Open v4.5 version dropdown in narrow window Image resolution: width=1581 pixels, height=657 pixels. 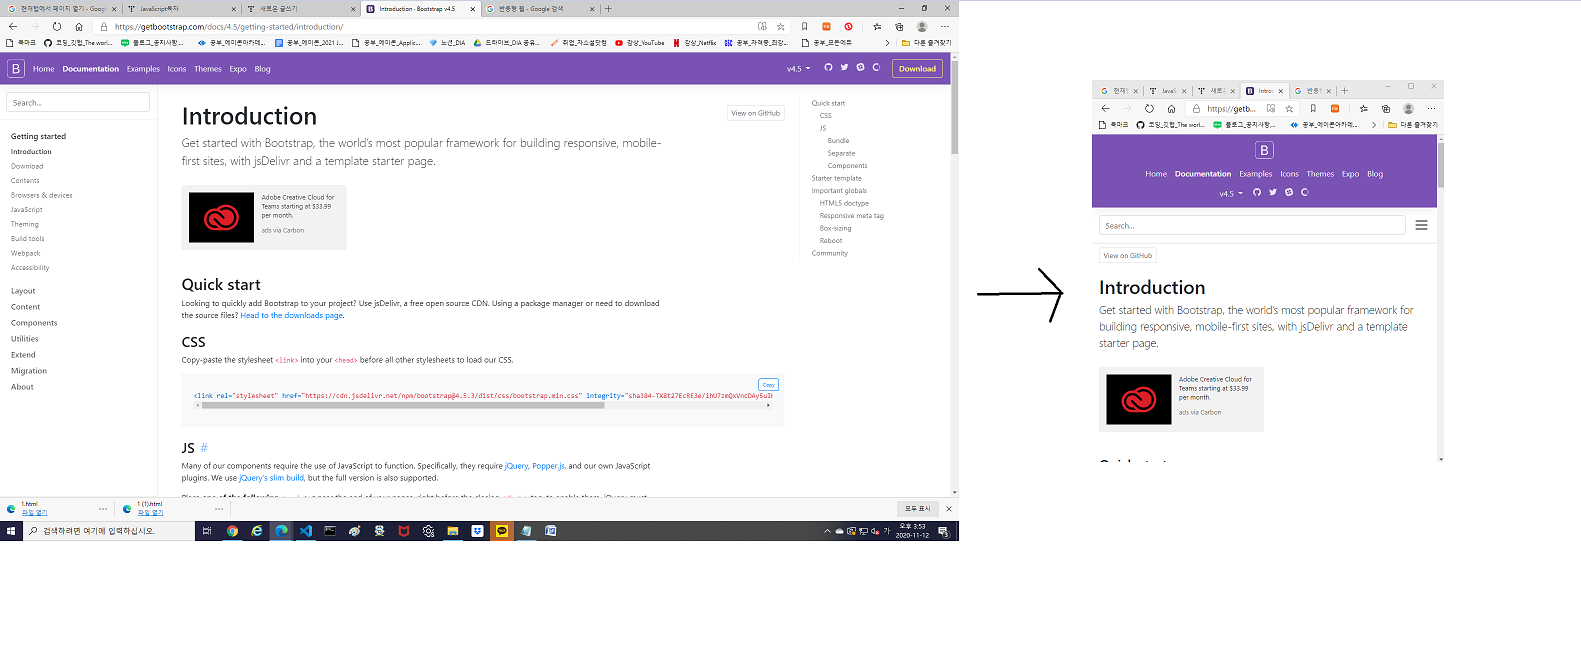point(1231,193)
